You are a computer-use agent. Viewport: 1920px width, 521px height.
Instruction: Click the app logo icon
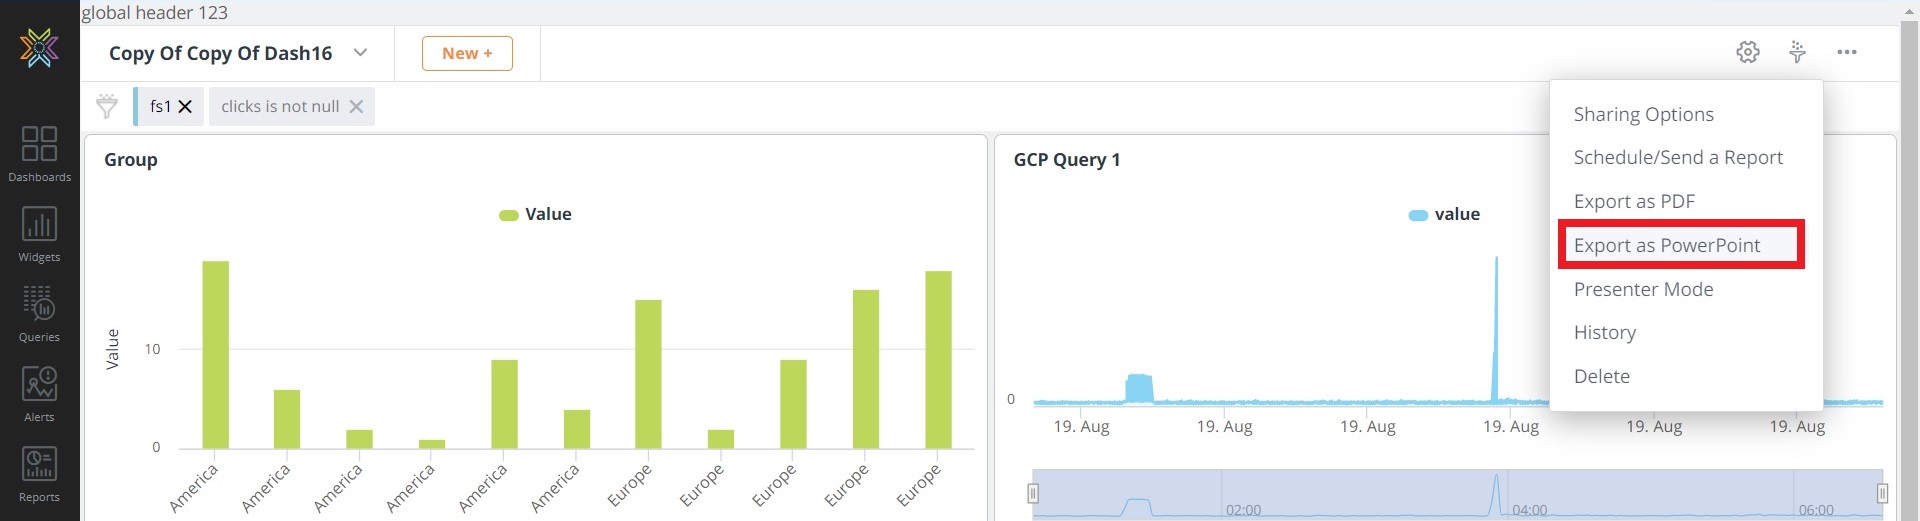click(39, 48)
